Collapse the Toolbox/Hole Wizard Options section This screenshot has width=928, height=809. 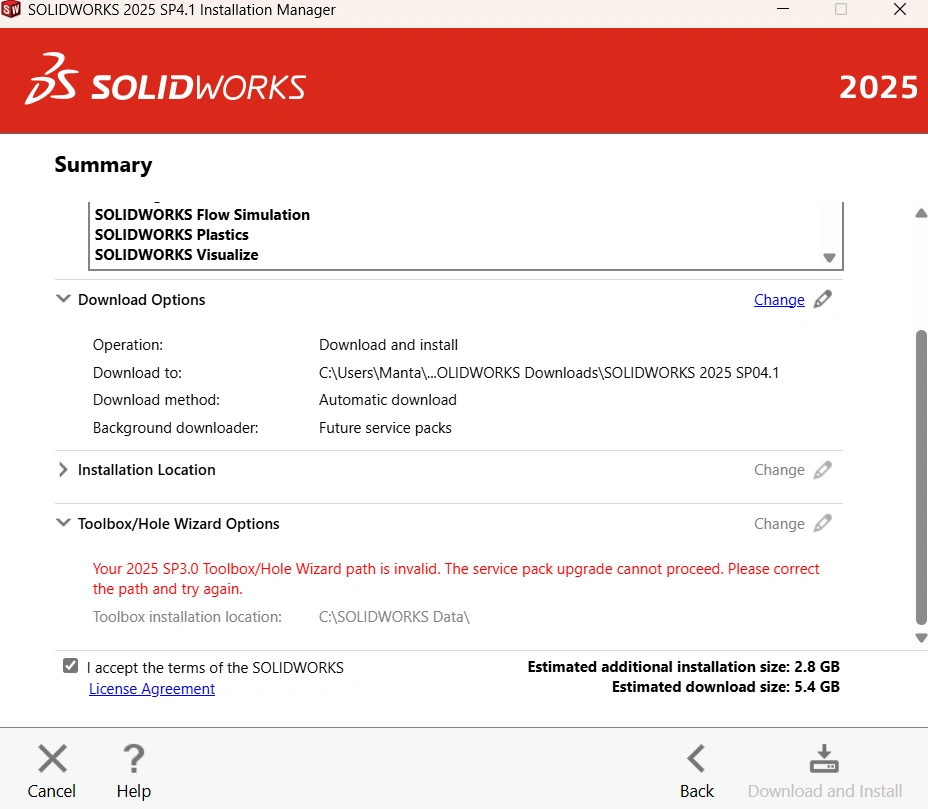tap(63, 523)
